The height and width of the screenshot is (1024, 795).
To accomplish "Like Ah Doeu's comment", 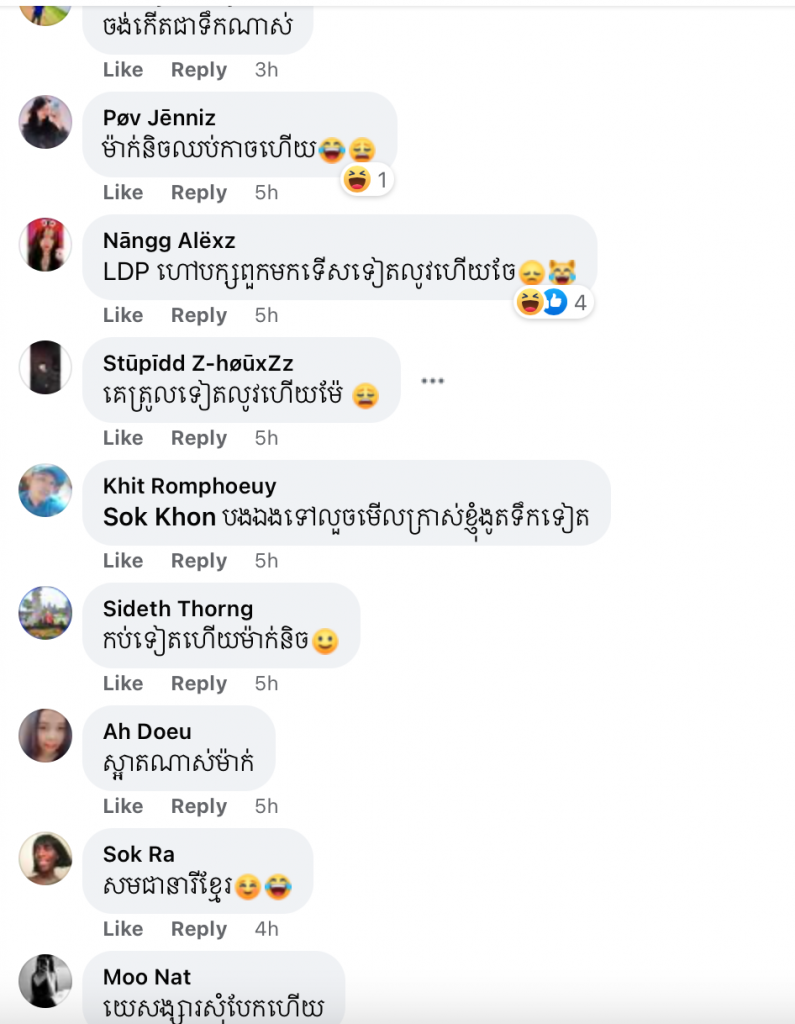I will 123,807.
